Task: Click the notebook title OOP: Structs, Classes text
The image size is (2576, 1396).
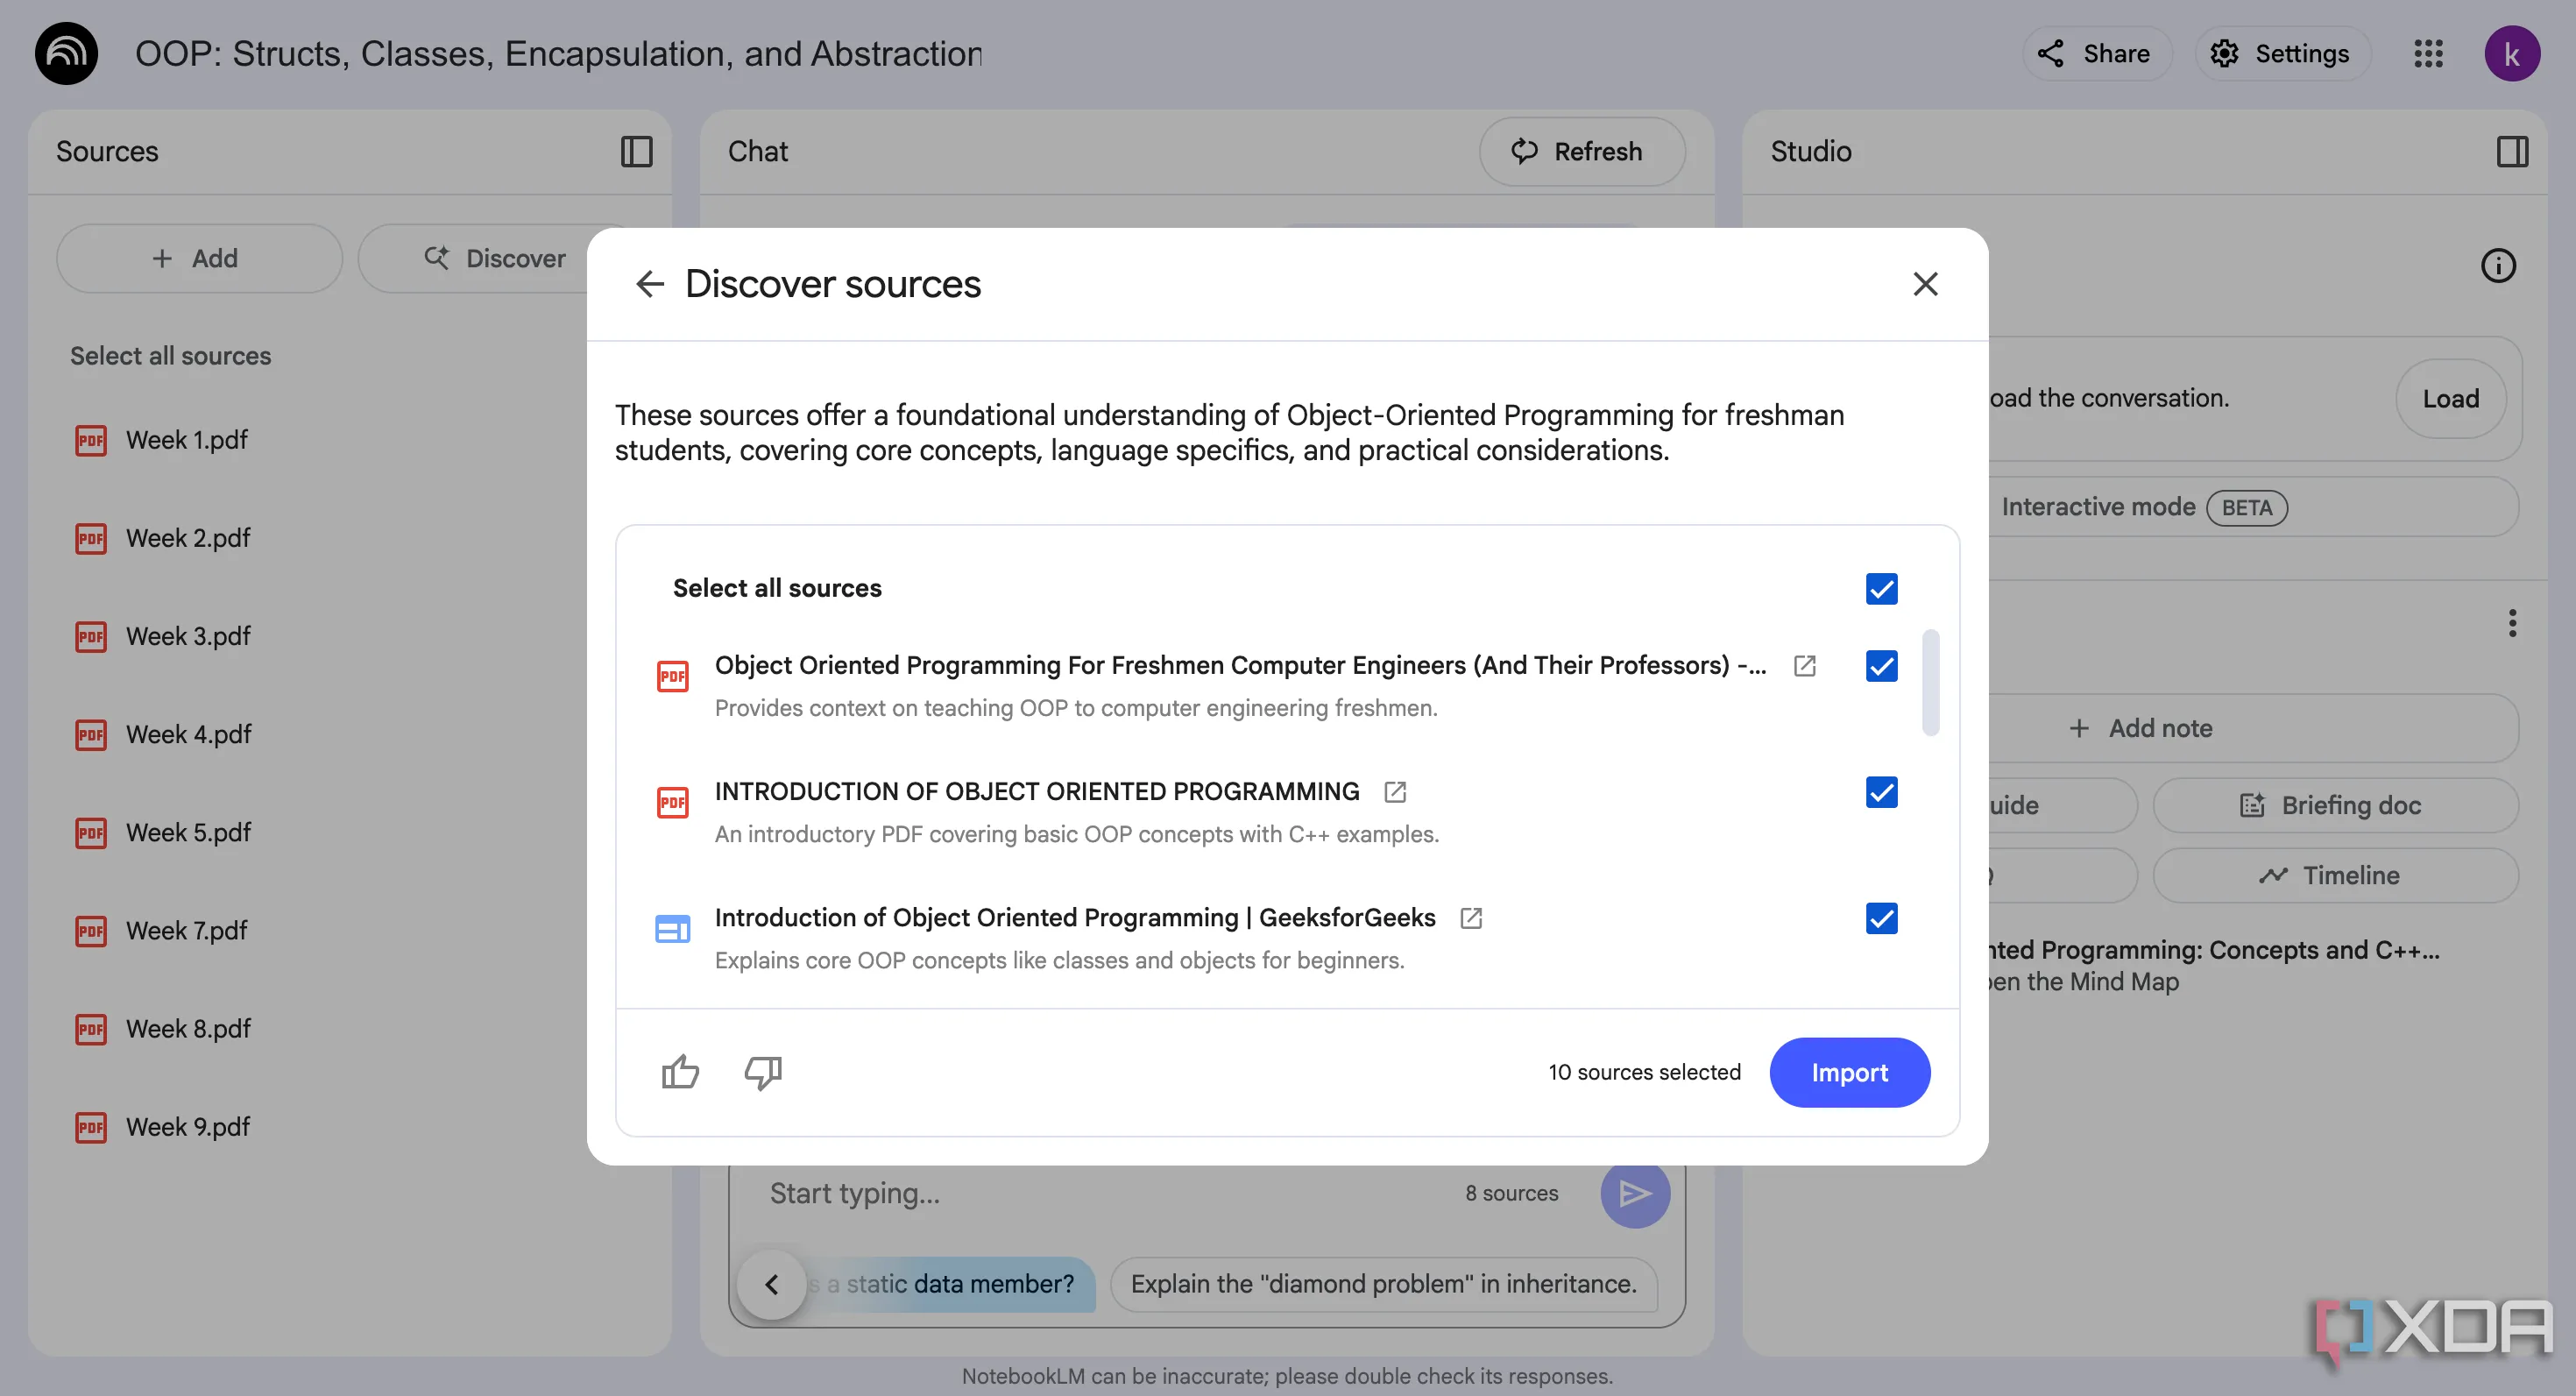Action: 559,54
